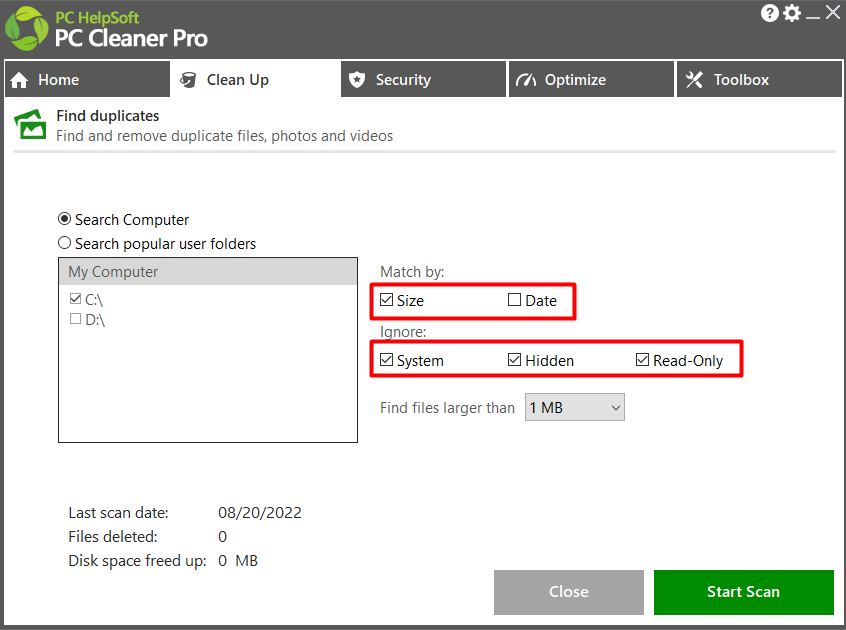
Task: Click the Find duplicates photo icon
Action: [30, 124]
